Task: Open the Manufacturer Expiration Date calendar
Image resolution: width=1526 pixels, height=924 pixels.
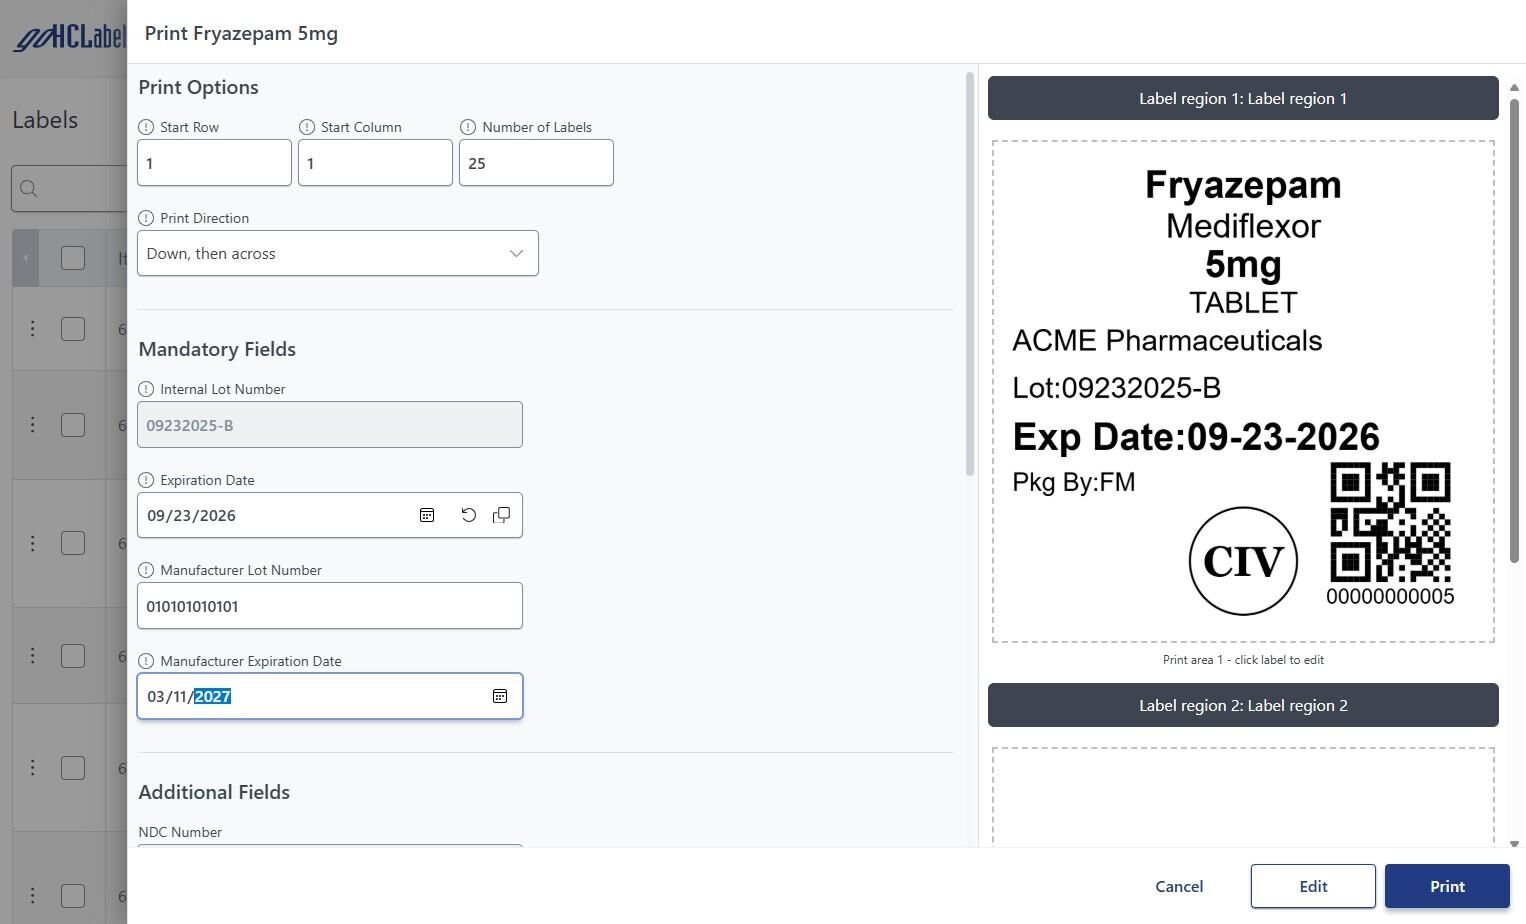Action: click(x=500, y=696)
